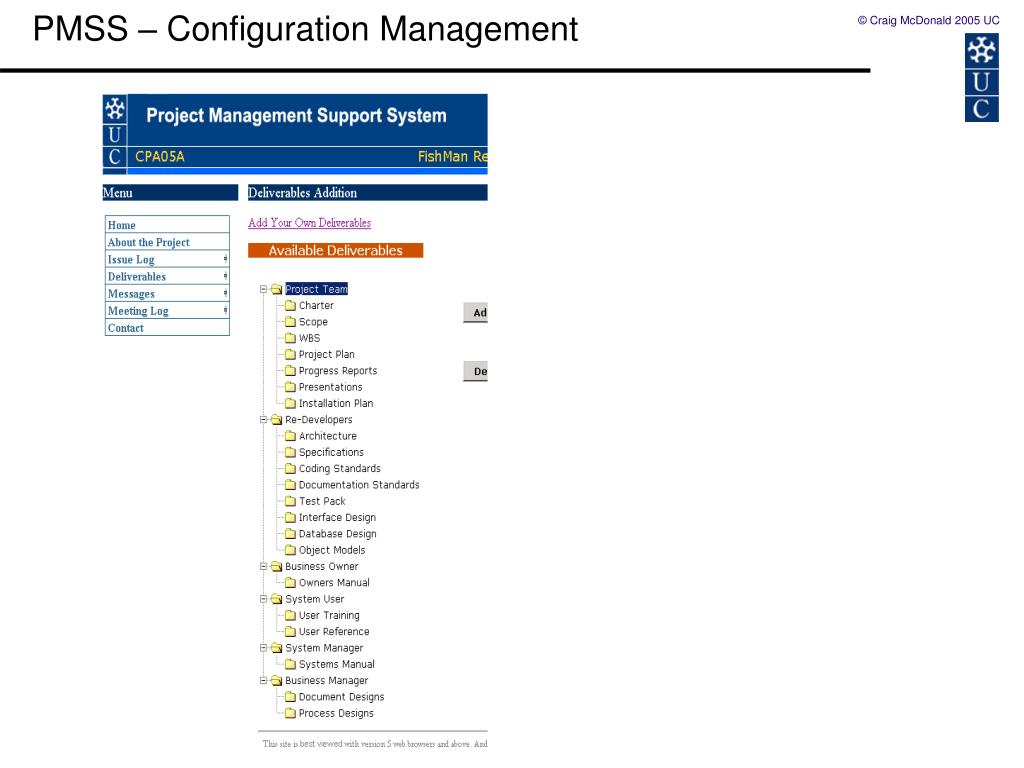Open the Issue Log menu item
This screenshot has width=1024, height=768.
[x=167, y=259]
